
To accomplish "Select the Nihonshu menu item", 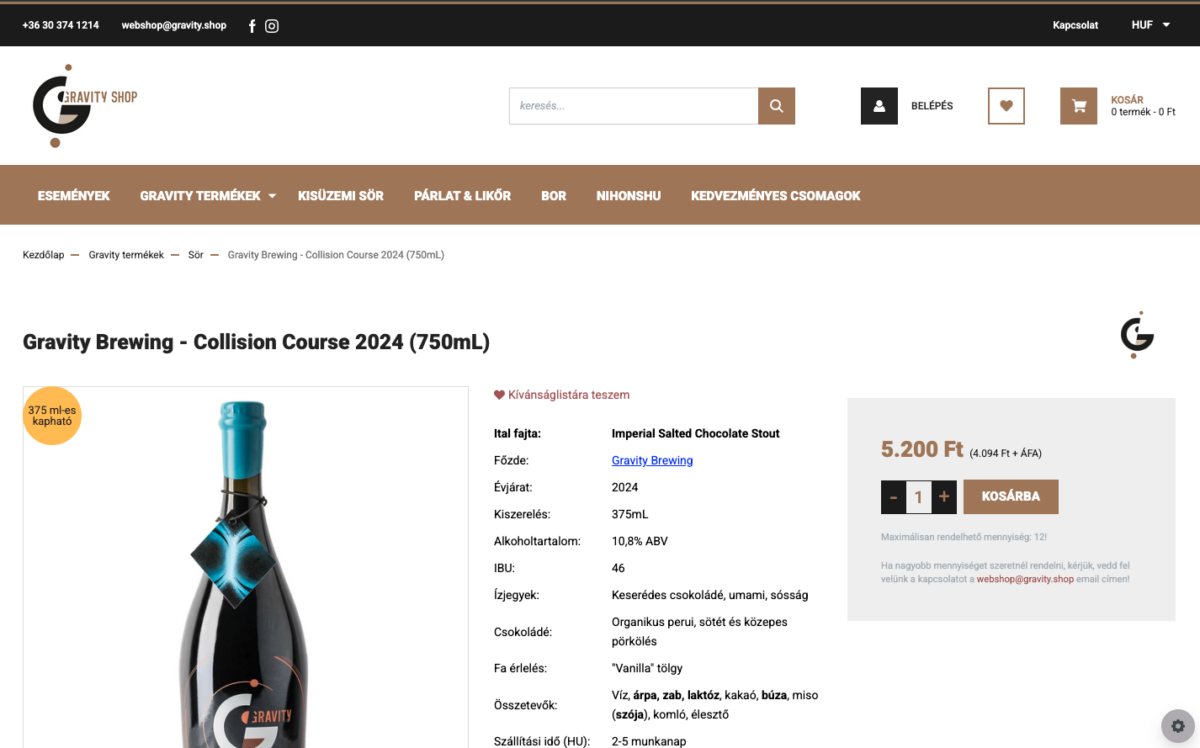I will click(x=629, y=196).
